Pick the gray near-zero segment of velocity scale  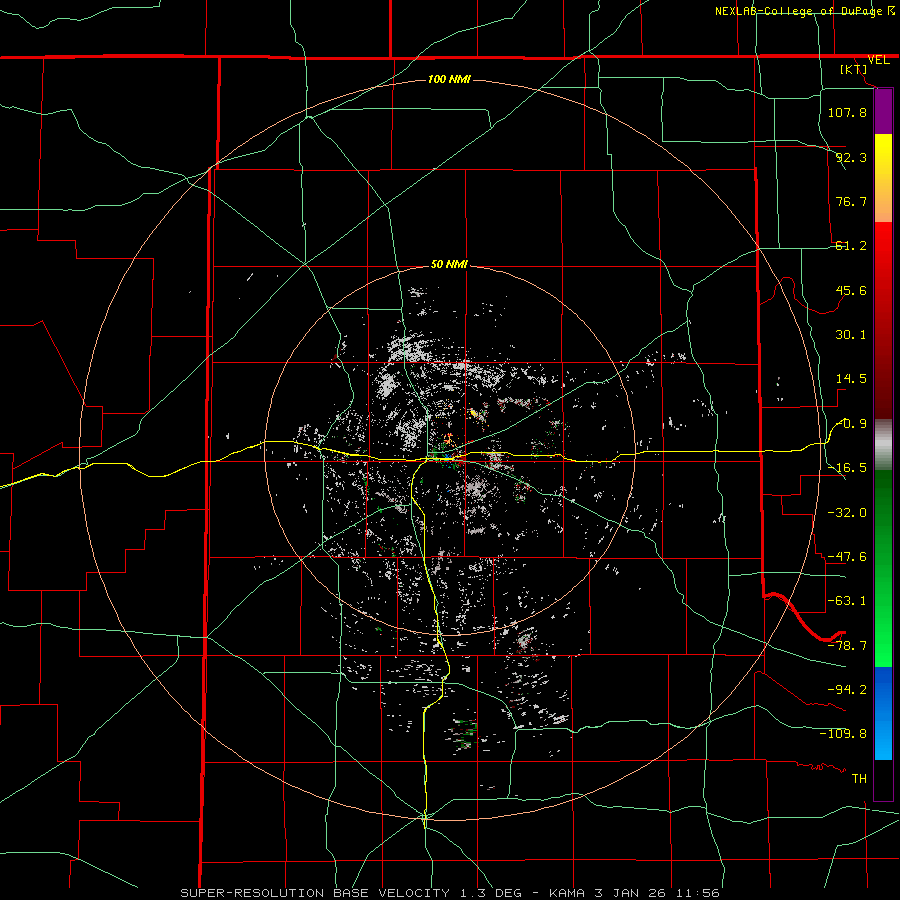(x=883, y=445)
